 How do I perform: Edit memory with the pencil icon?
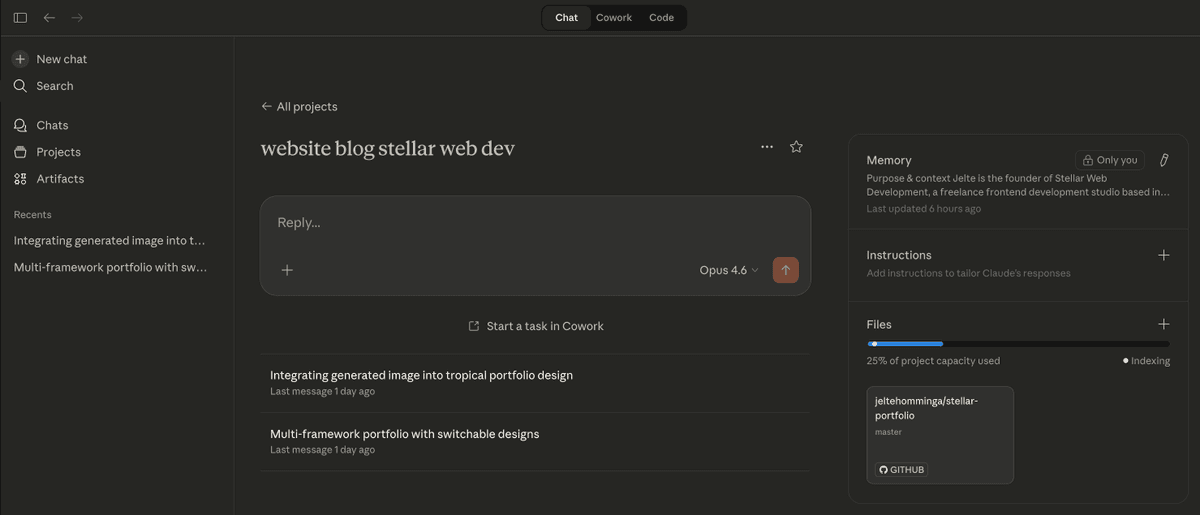pos(1164,160)
